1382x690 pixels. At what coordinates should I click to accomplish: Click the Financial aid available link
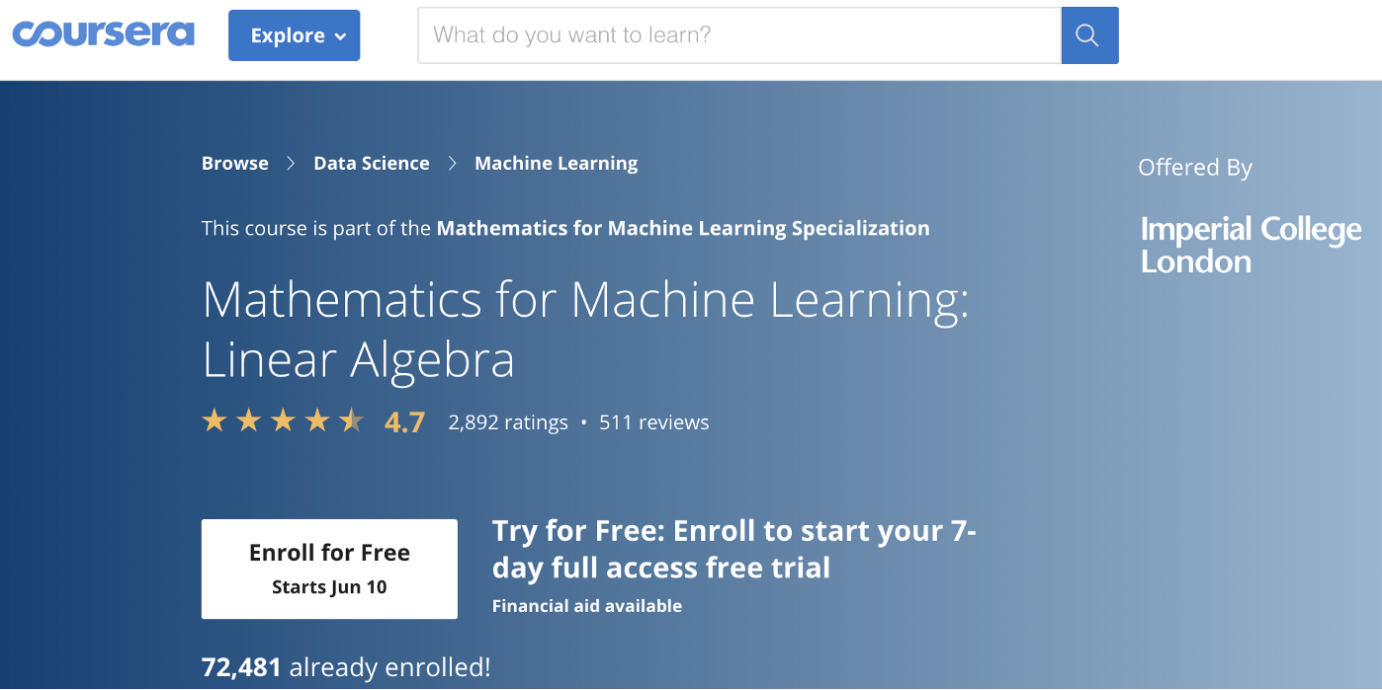tap(587, 606)
